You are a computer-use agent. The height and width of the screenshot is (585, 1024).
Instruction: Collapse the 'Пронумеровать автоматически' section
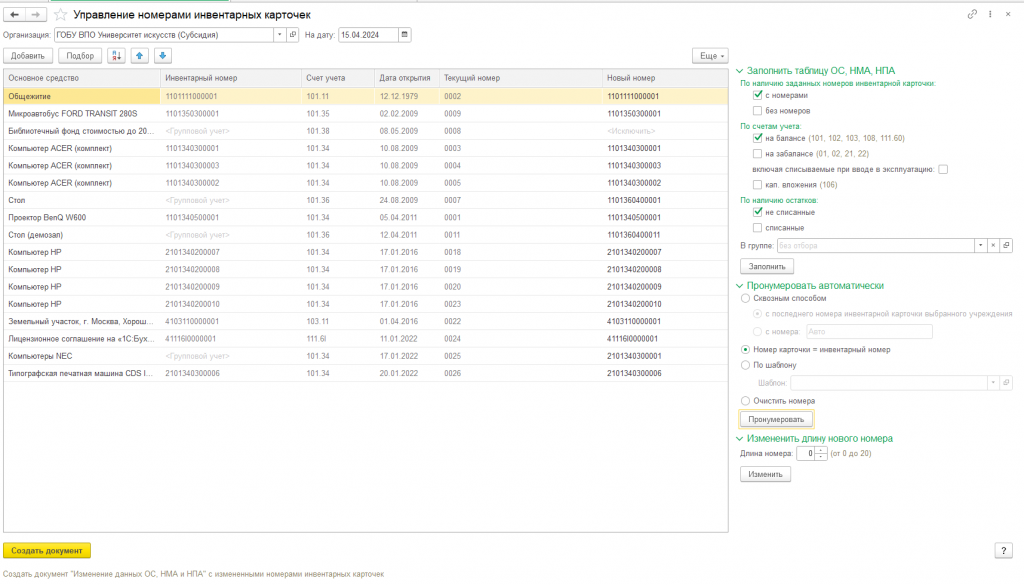[739, 286]
